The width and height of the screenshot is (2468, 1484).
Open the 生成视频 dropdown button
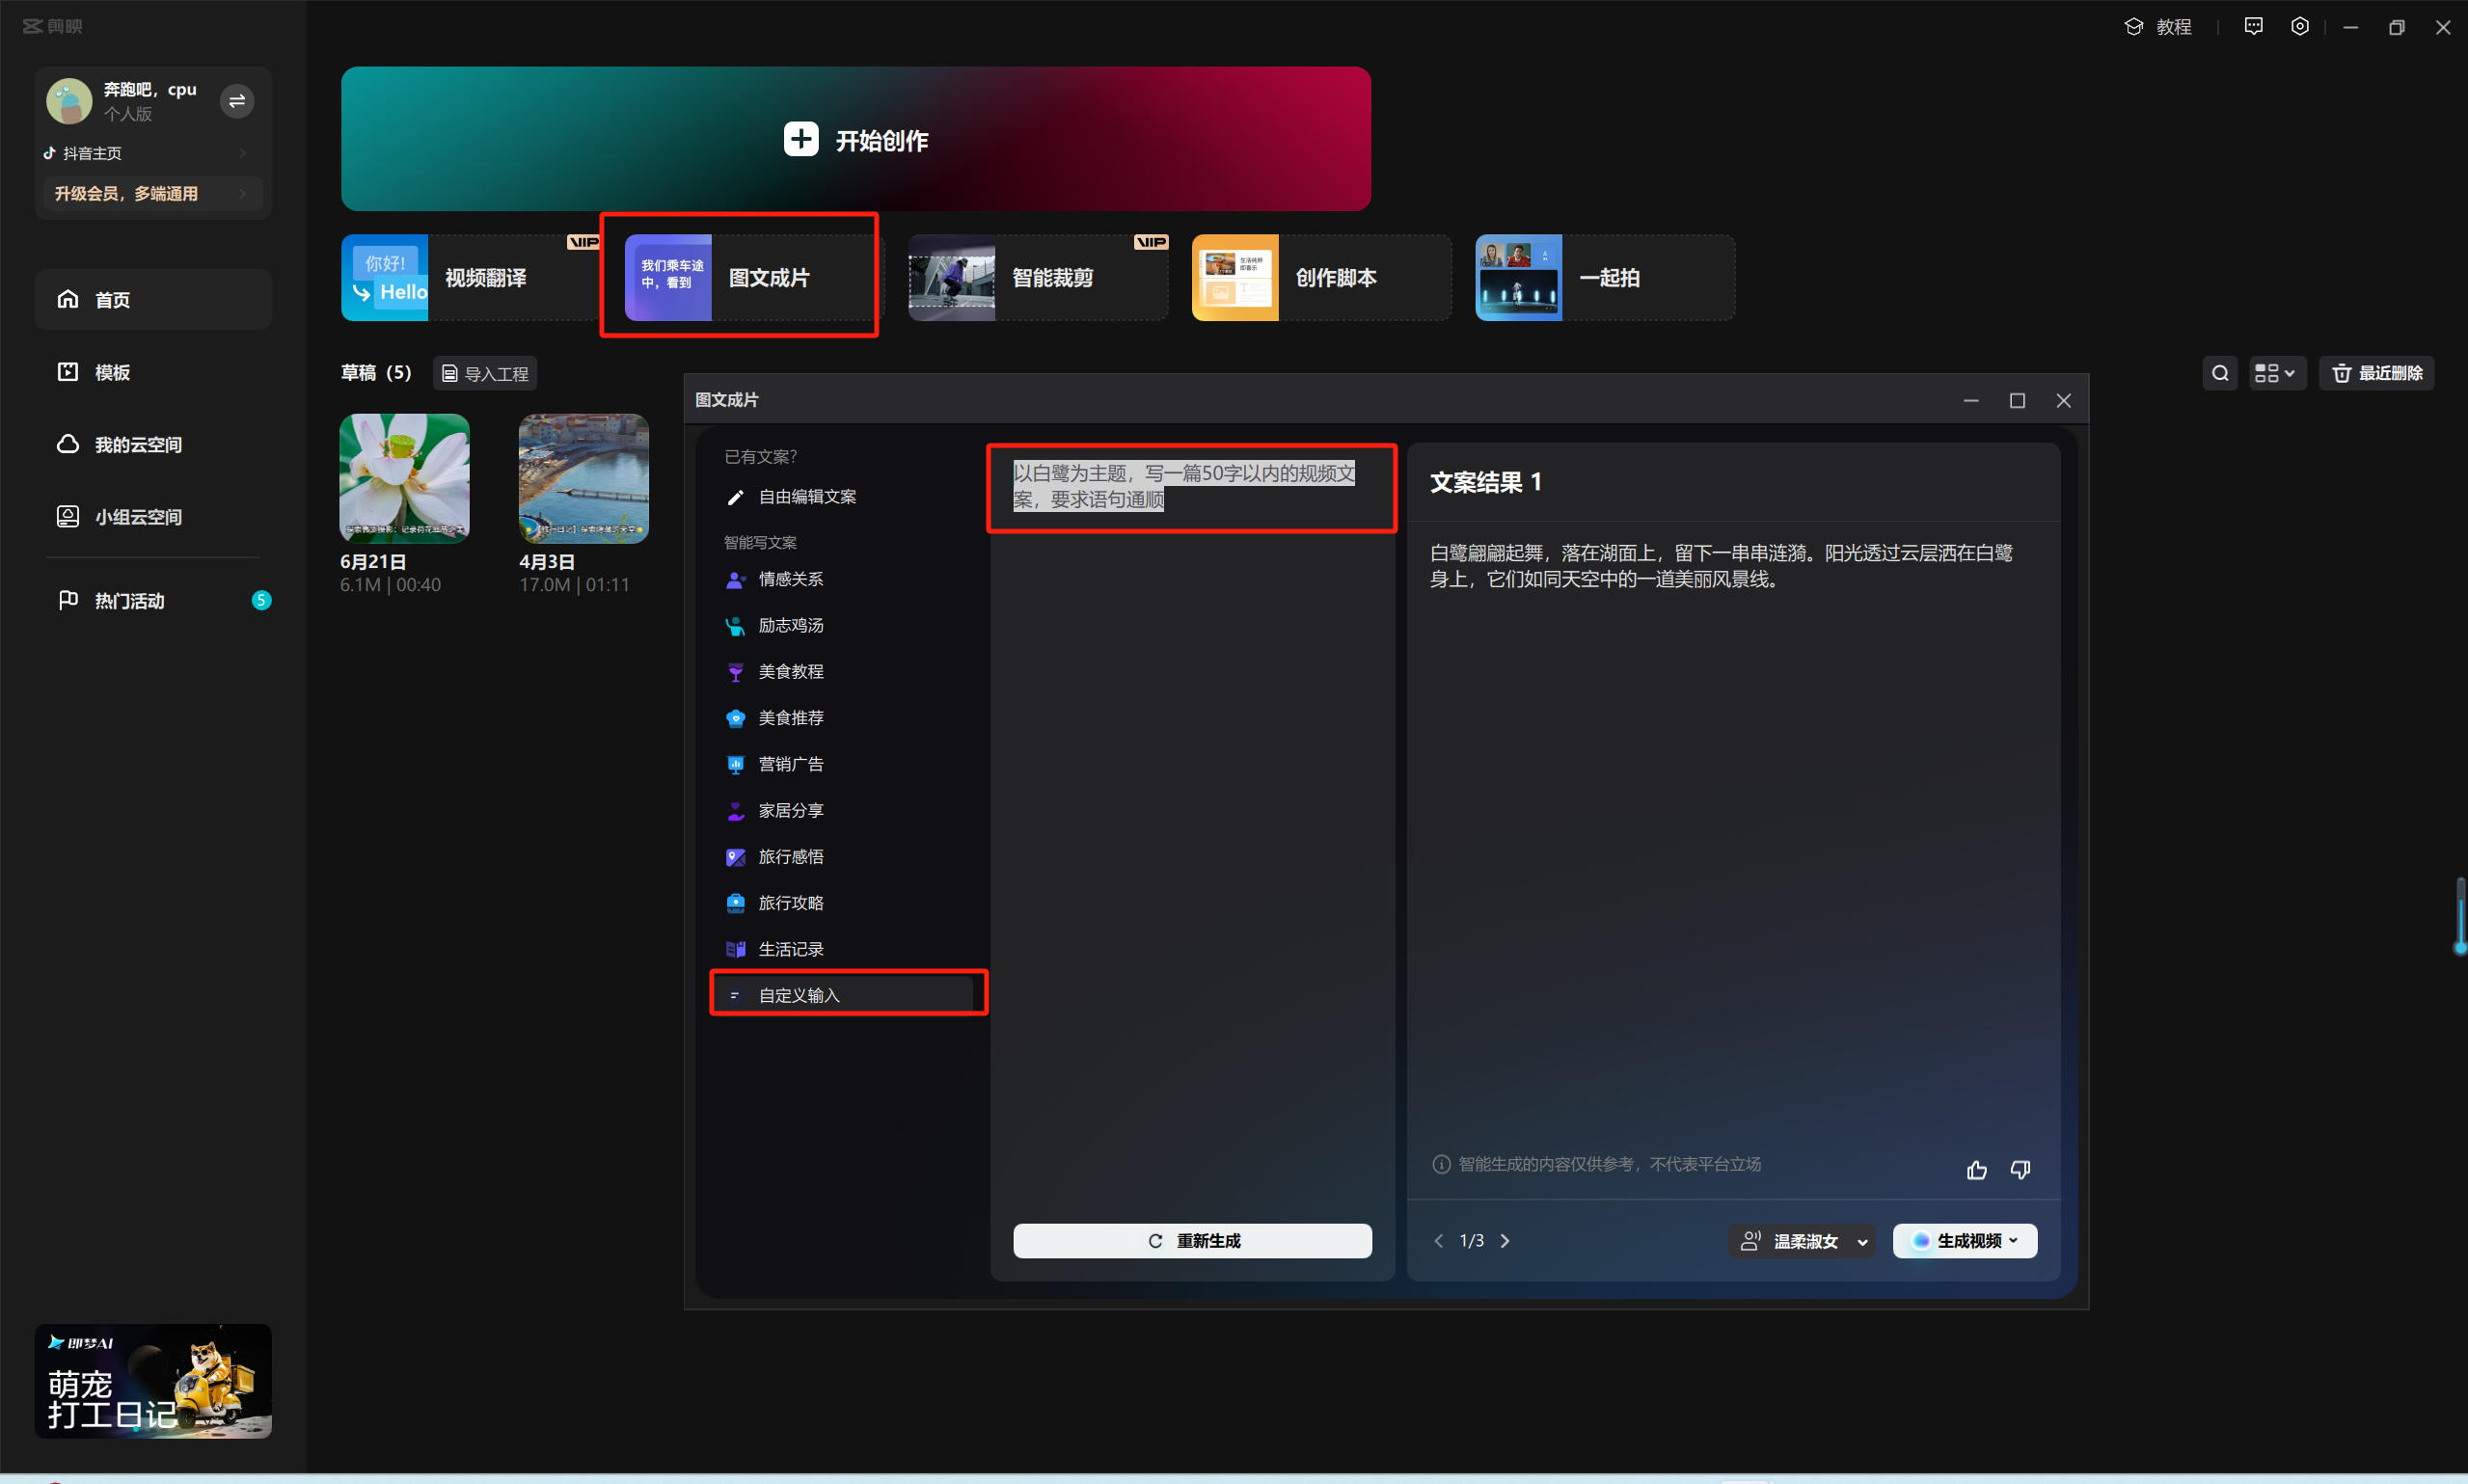click(x=1964, y=1240)
